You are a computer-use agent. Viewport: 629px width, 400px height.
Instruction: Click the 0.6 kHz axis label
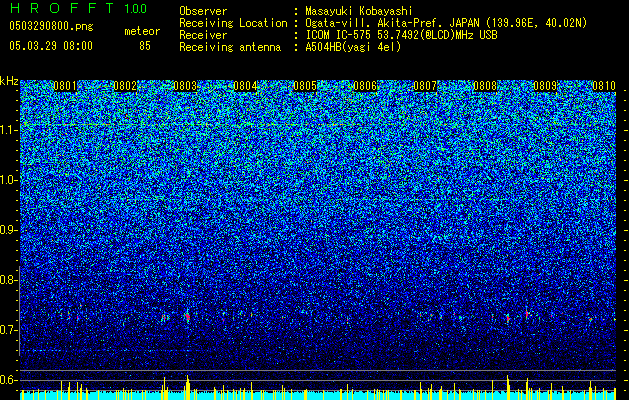8,380
